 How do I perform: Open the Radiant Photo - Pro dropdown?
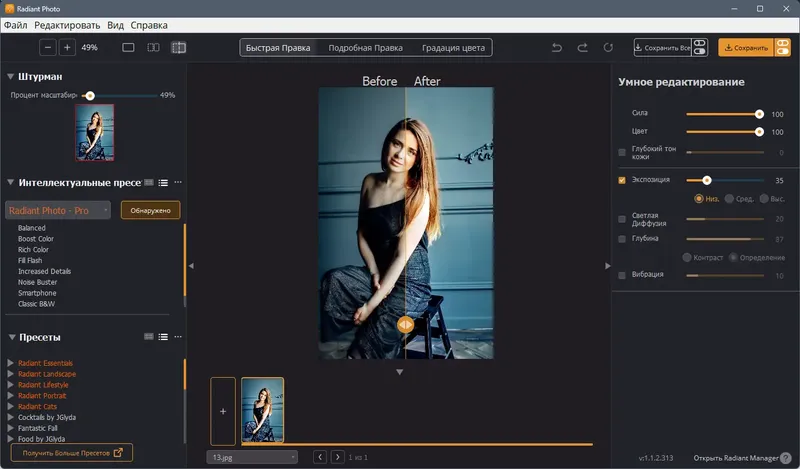point(58,210)
